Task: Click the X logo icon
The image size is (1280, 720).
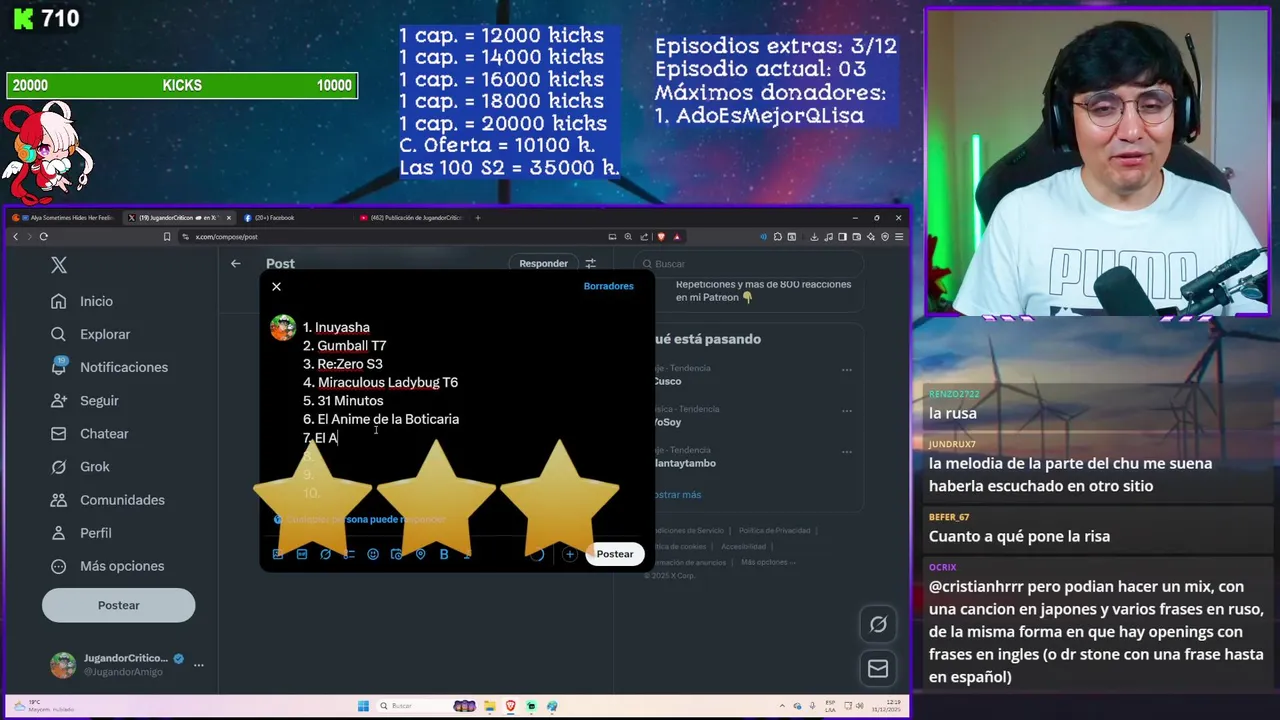Action: pyautogui.click(x=59, y=265)
